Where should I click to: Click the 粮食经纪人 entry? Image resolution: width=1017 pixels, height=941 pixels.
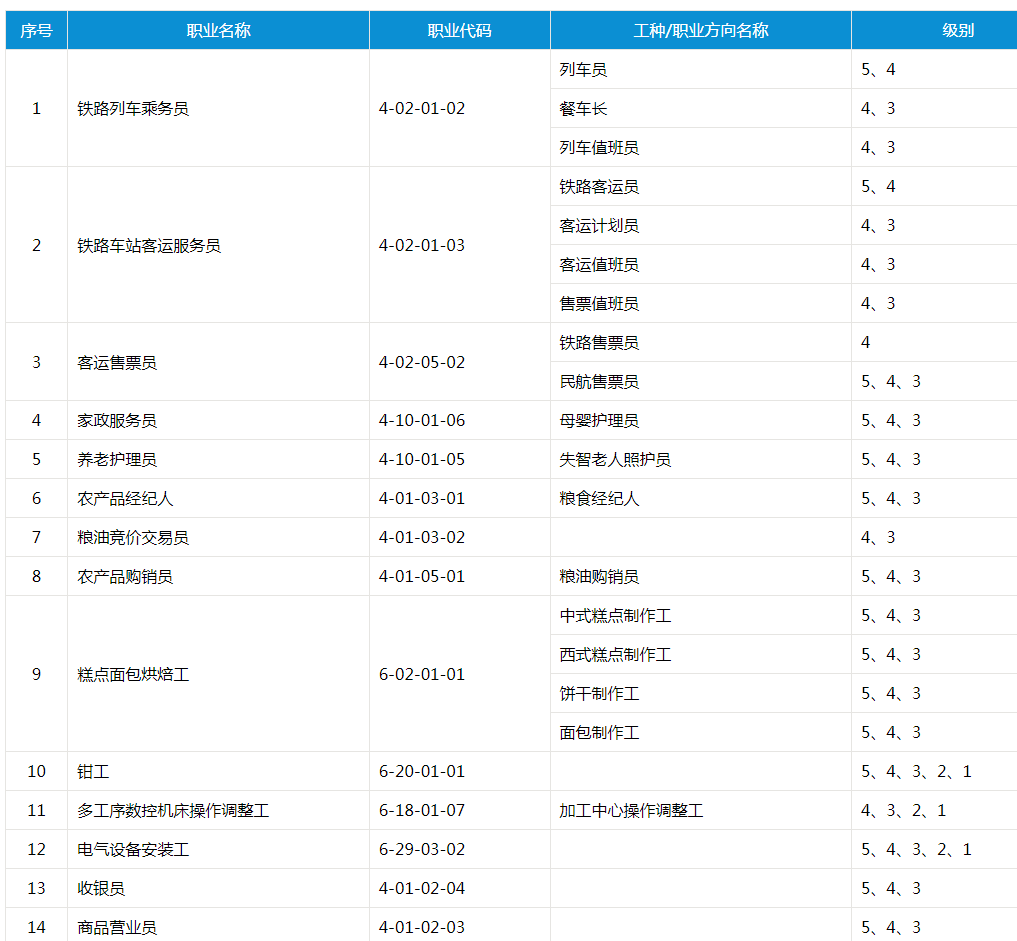point(599,498)
